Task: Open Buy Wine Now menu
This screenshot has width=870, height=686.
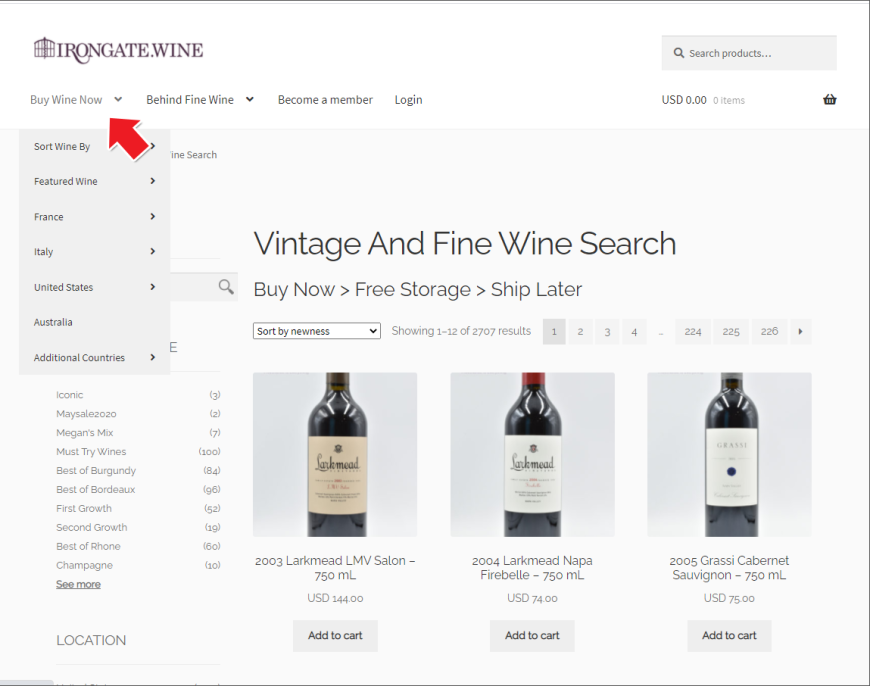Action: coord(66,100)
